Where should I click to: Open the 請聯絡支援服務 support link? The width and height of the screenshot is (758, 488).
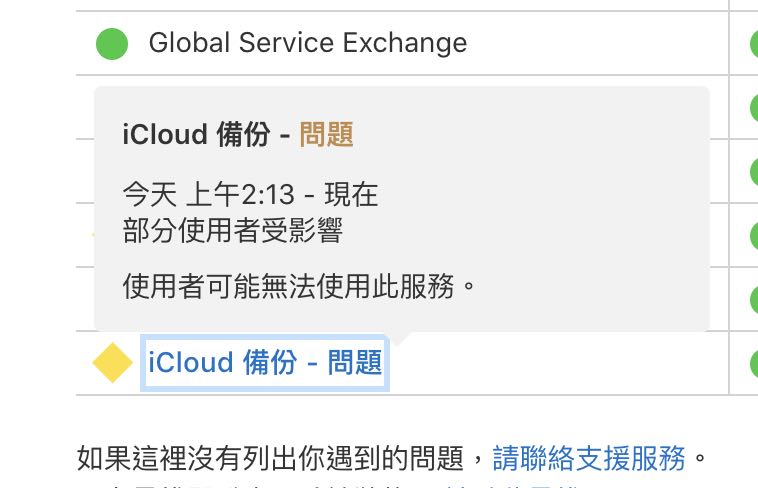pos(589,458)
